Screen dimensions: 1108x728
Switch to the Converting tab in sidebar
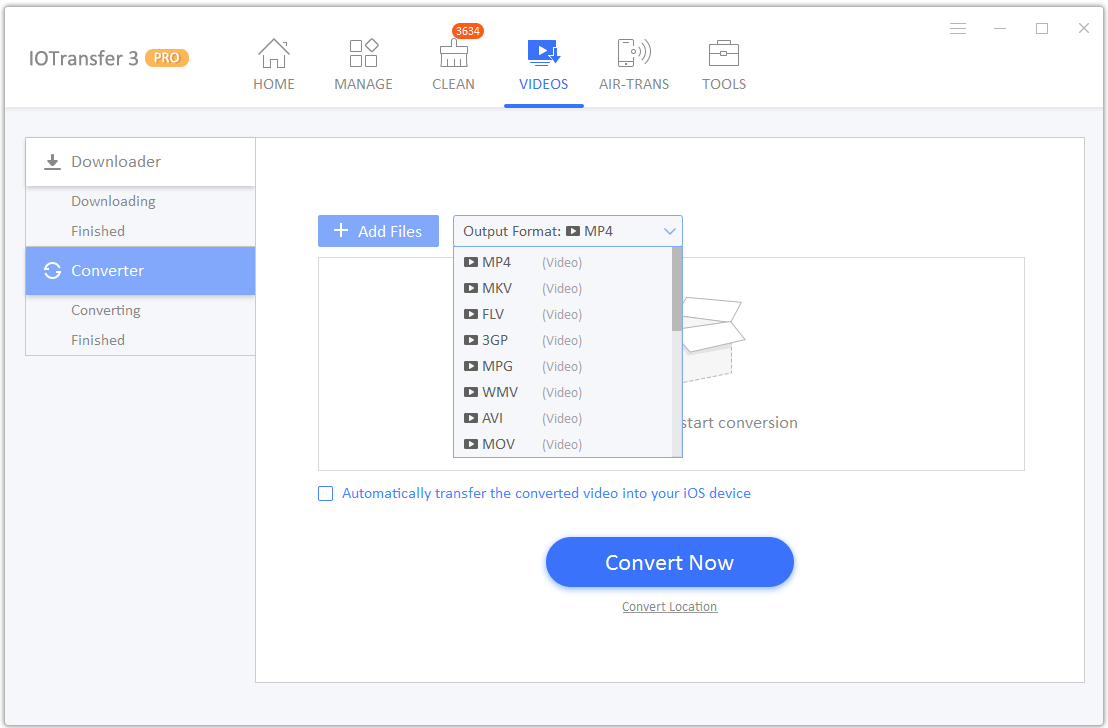pyautogui.click(x=106, y=310)
